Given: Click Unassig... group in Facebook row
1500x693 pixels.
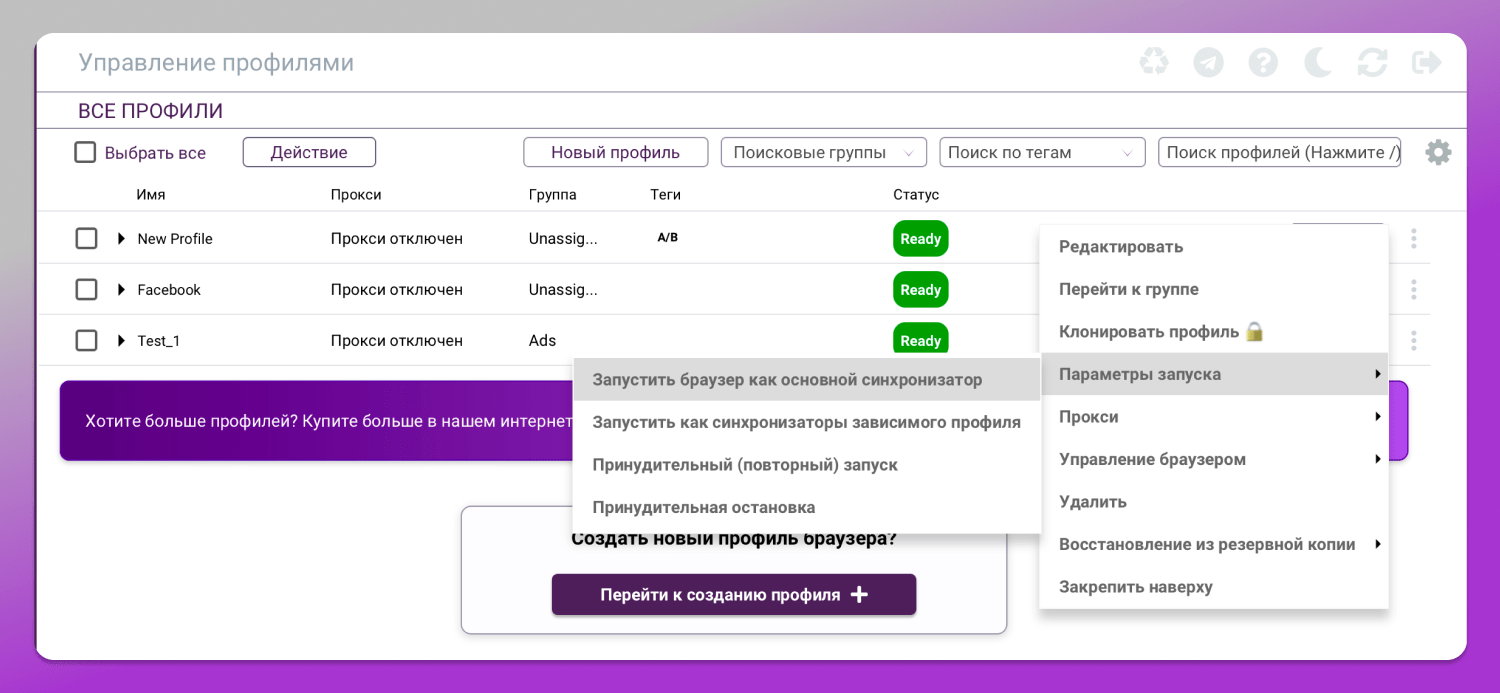Looking at the screenshot, I should (563, 289).
